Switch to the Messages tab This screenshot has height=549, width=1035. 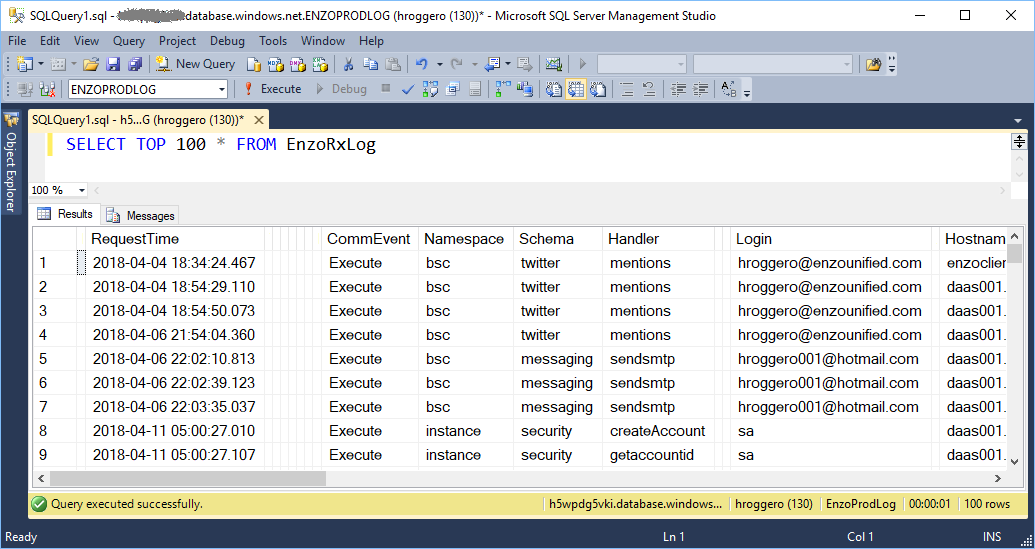pyautogui.click(x=141, y=216)
